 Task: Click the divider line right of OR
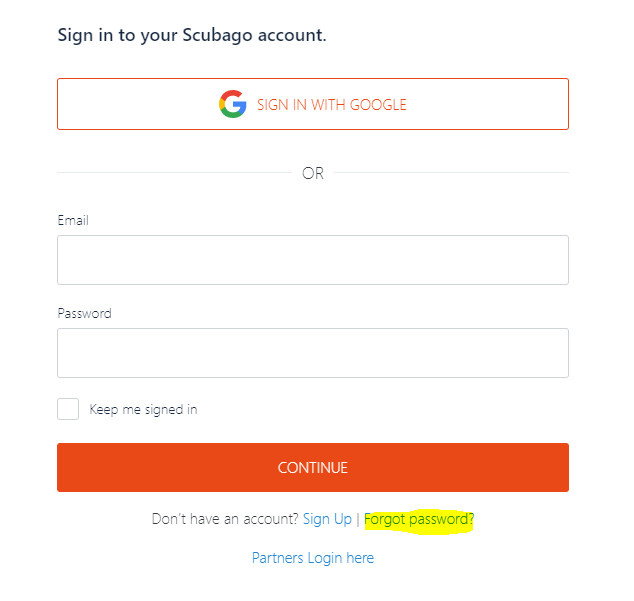click(x=451, y=173)
